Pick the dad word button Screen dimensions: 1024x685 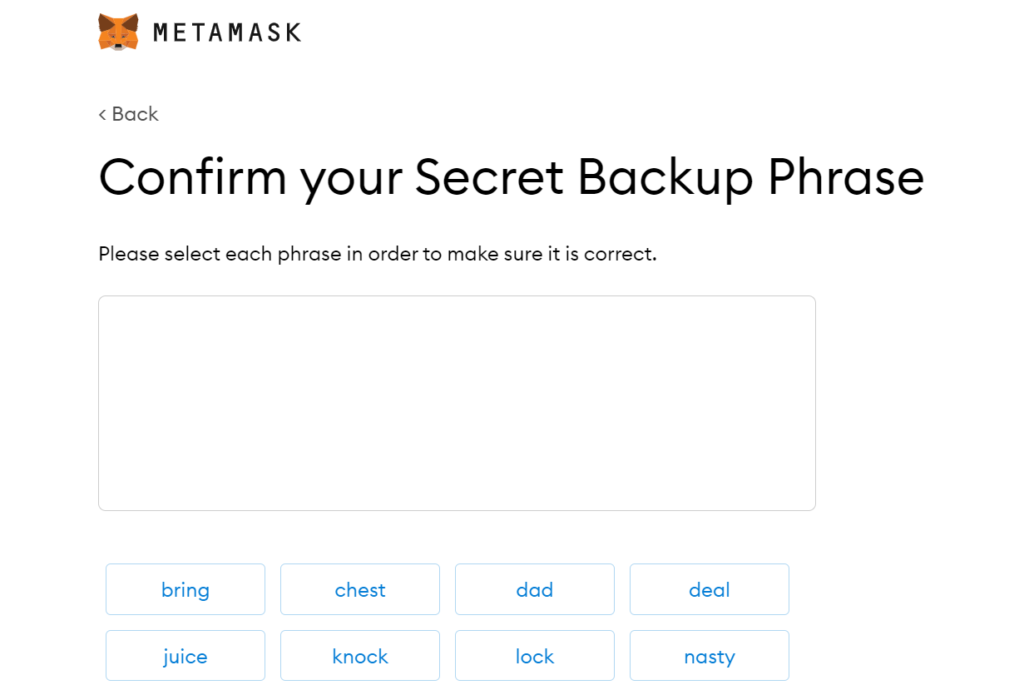point(535,589)
